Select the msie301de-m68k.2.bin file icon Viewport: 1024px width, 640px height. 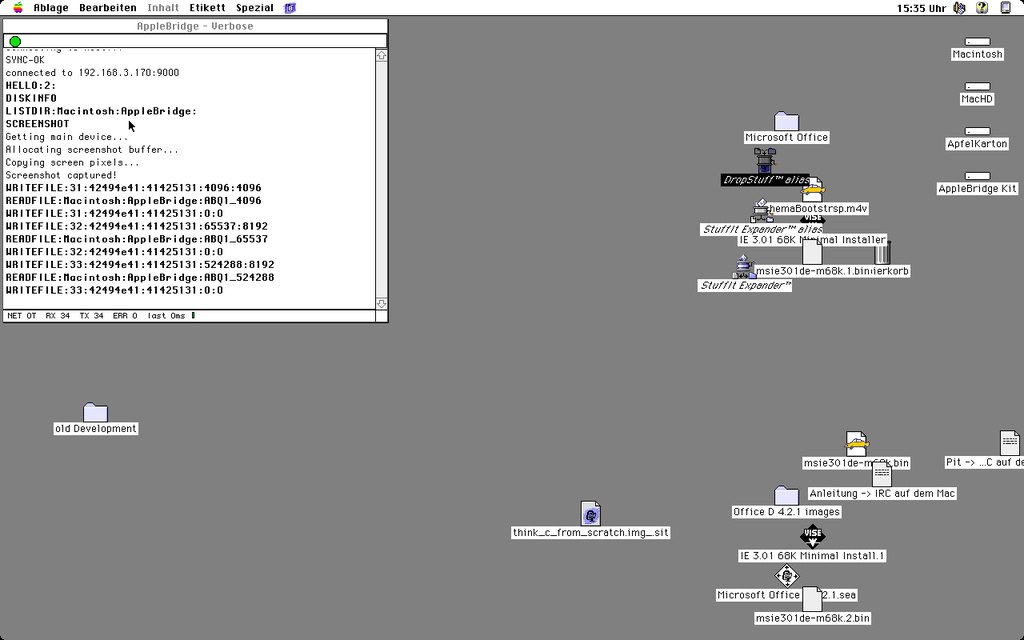[x=812, y=599]
